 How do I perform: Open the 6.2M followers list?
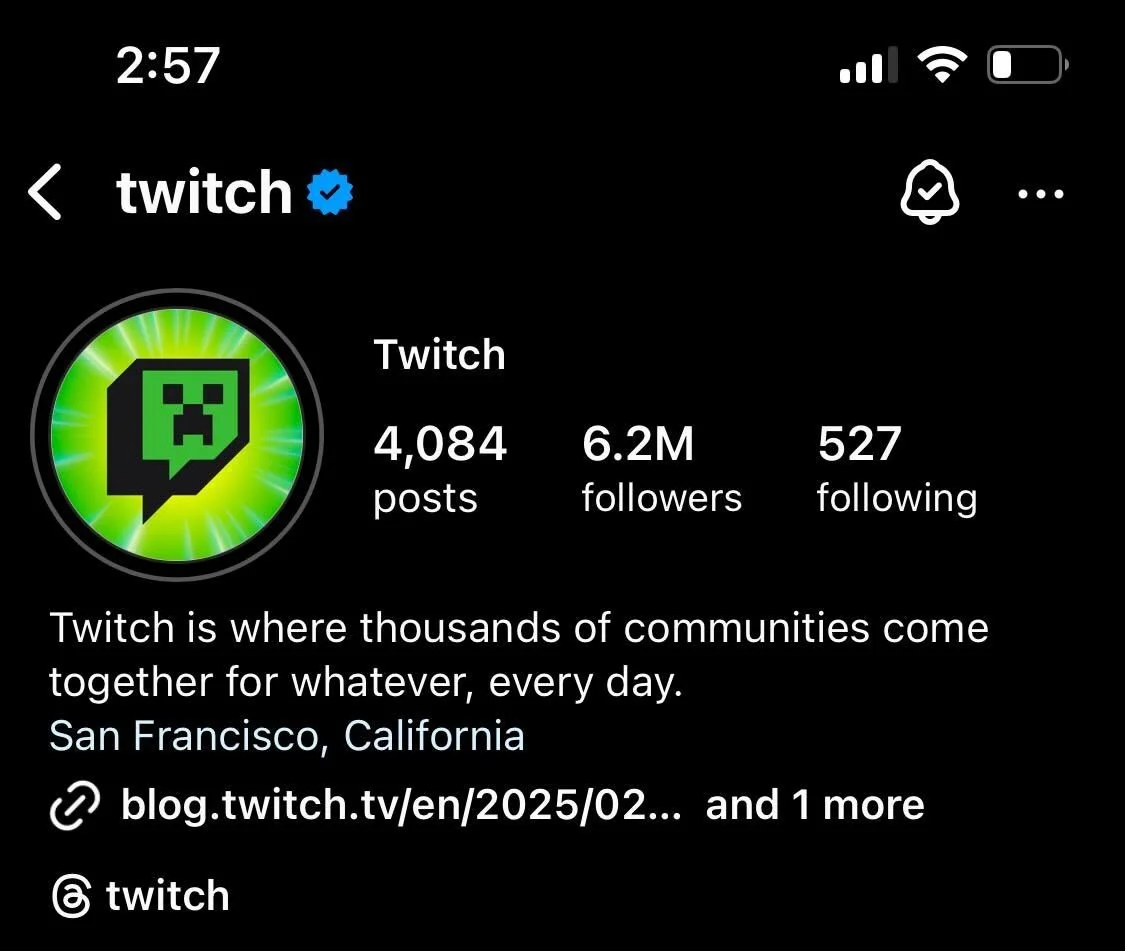tap(662, 469)
